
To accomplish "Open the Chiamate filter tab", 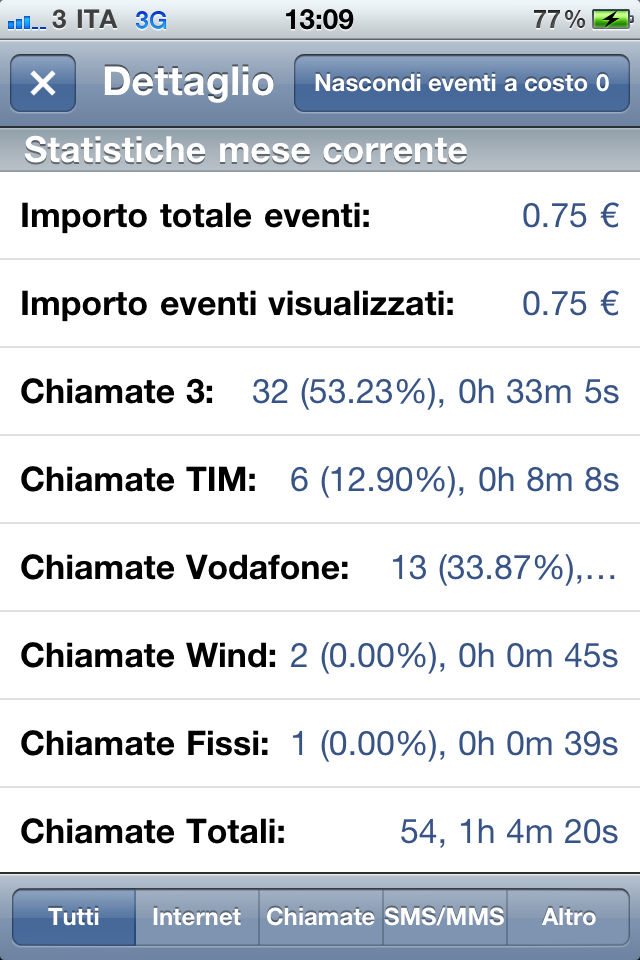I will click(x=321, y=917).
